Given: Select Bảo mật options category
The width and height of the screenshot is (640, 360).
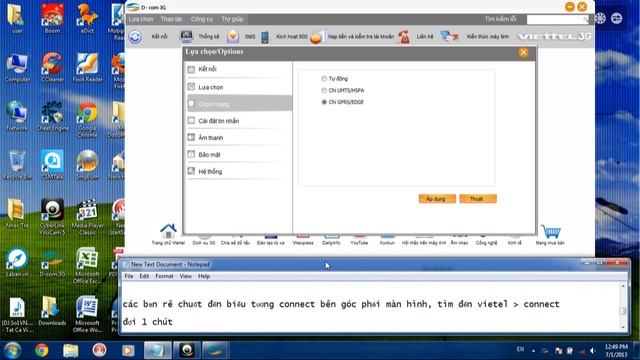Looking at the screenshot, I should [x=239, y=154].
